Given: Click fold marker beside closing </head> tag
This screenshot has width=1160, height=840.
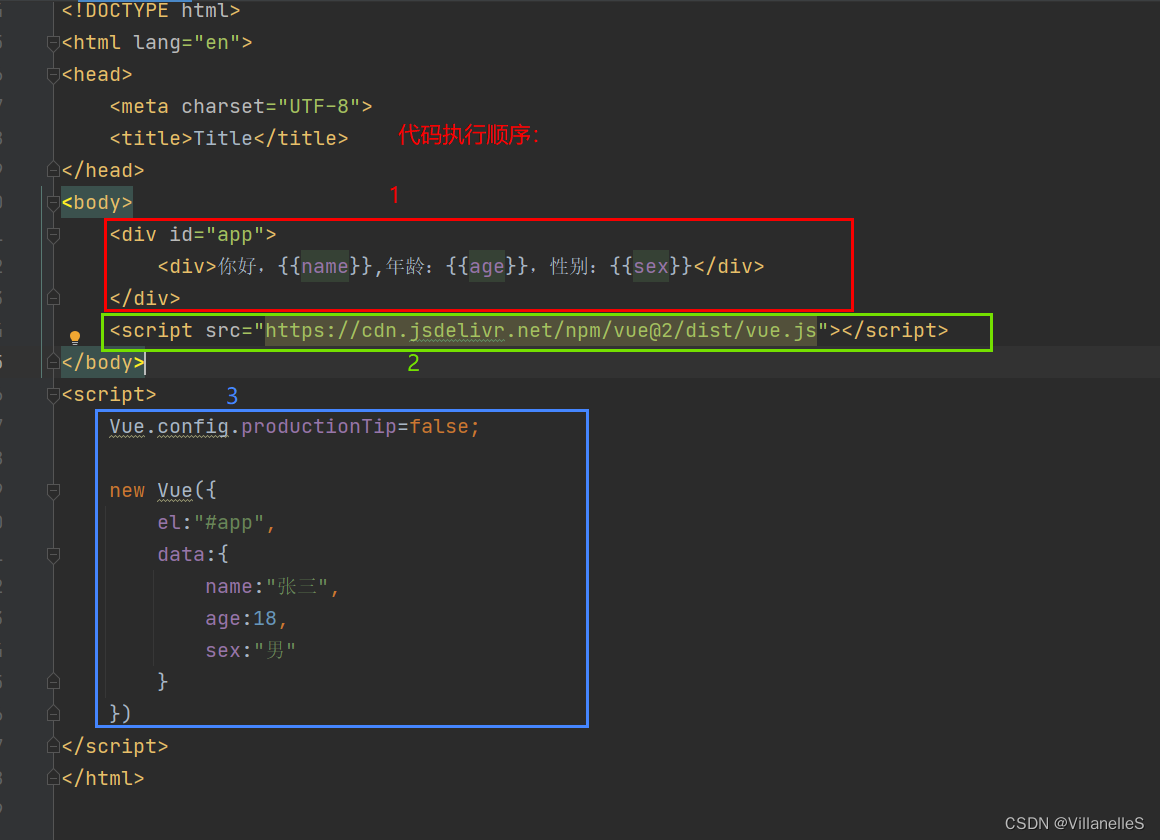Looking at the screenshot, I should (53, 170).
